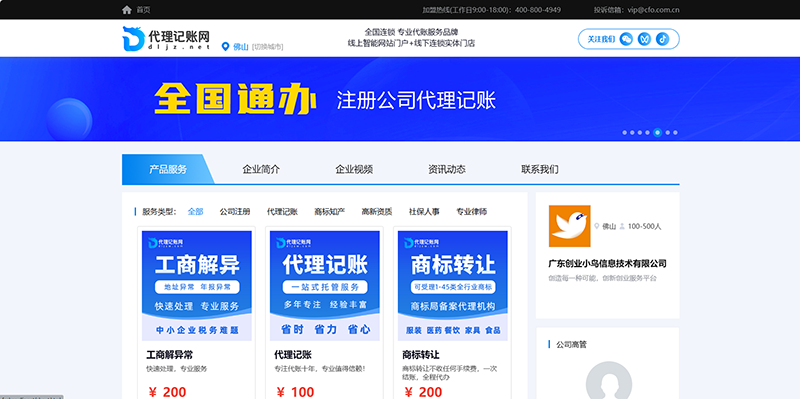Filter service type by 专业律师

click(x=472, y=211)
